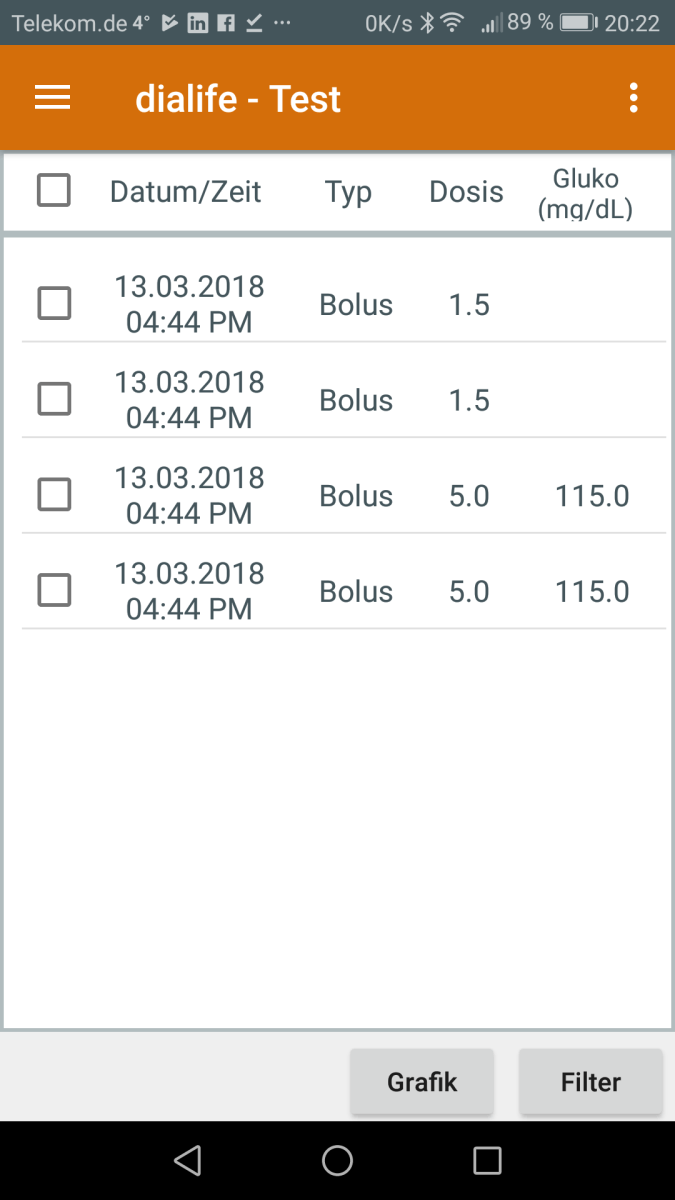Open the Filter options
The height and width of the screenshot is (1200, 675).
tap(591, 1082)
